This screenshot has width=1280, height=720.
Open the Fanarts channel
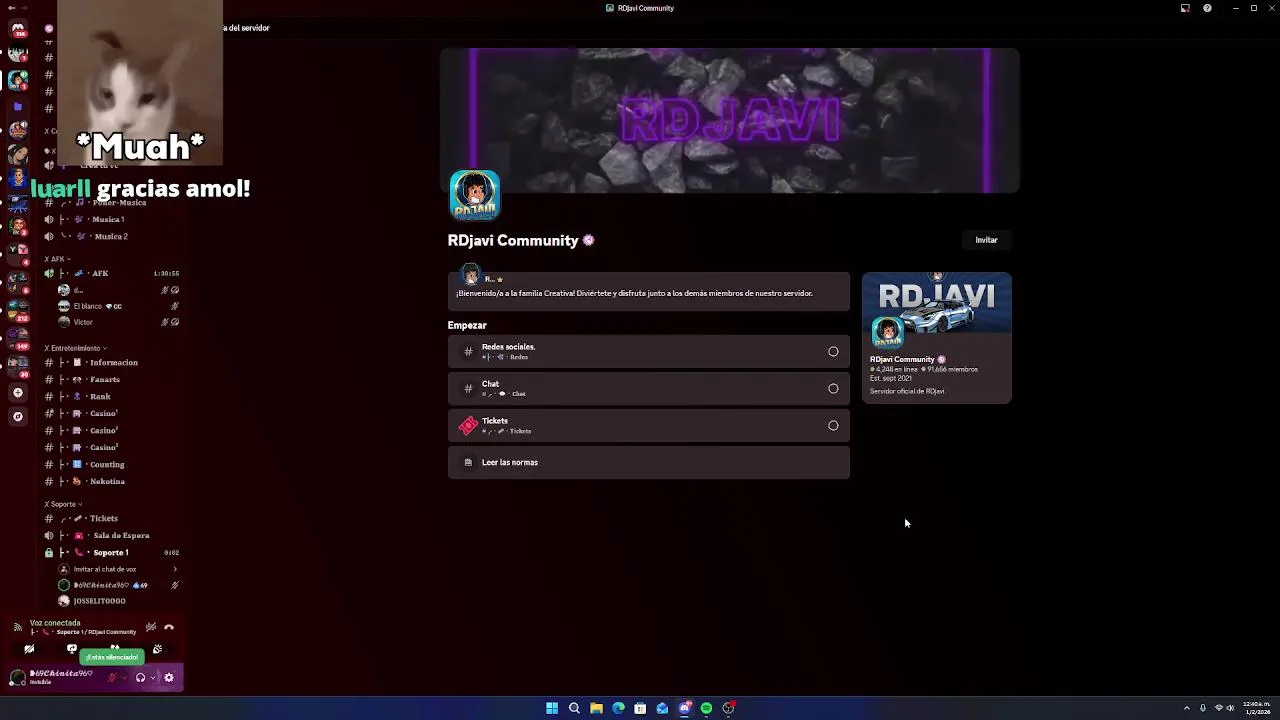coord(110,379)
